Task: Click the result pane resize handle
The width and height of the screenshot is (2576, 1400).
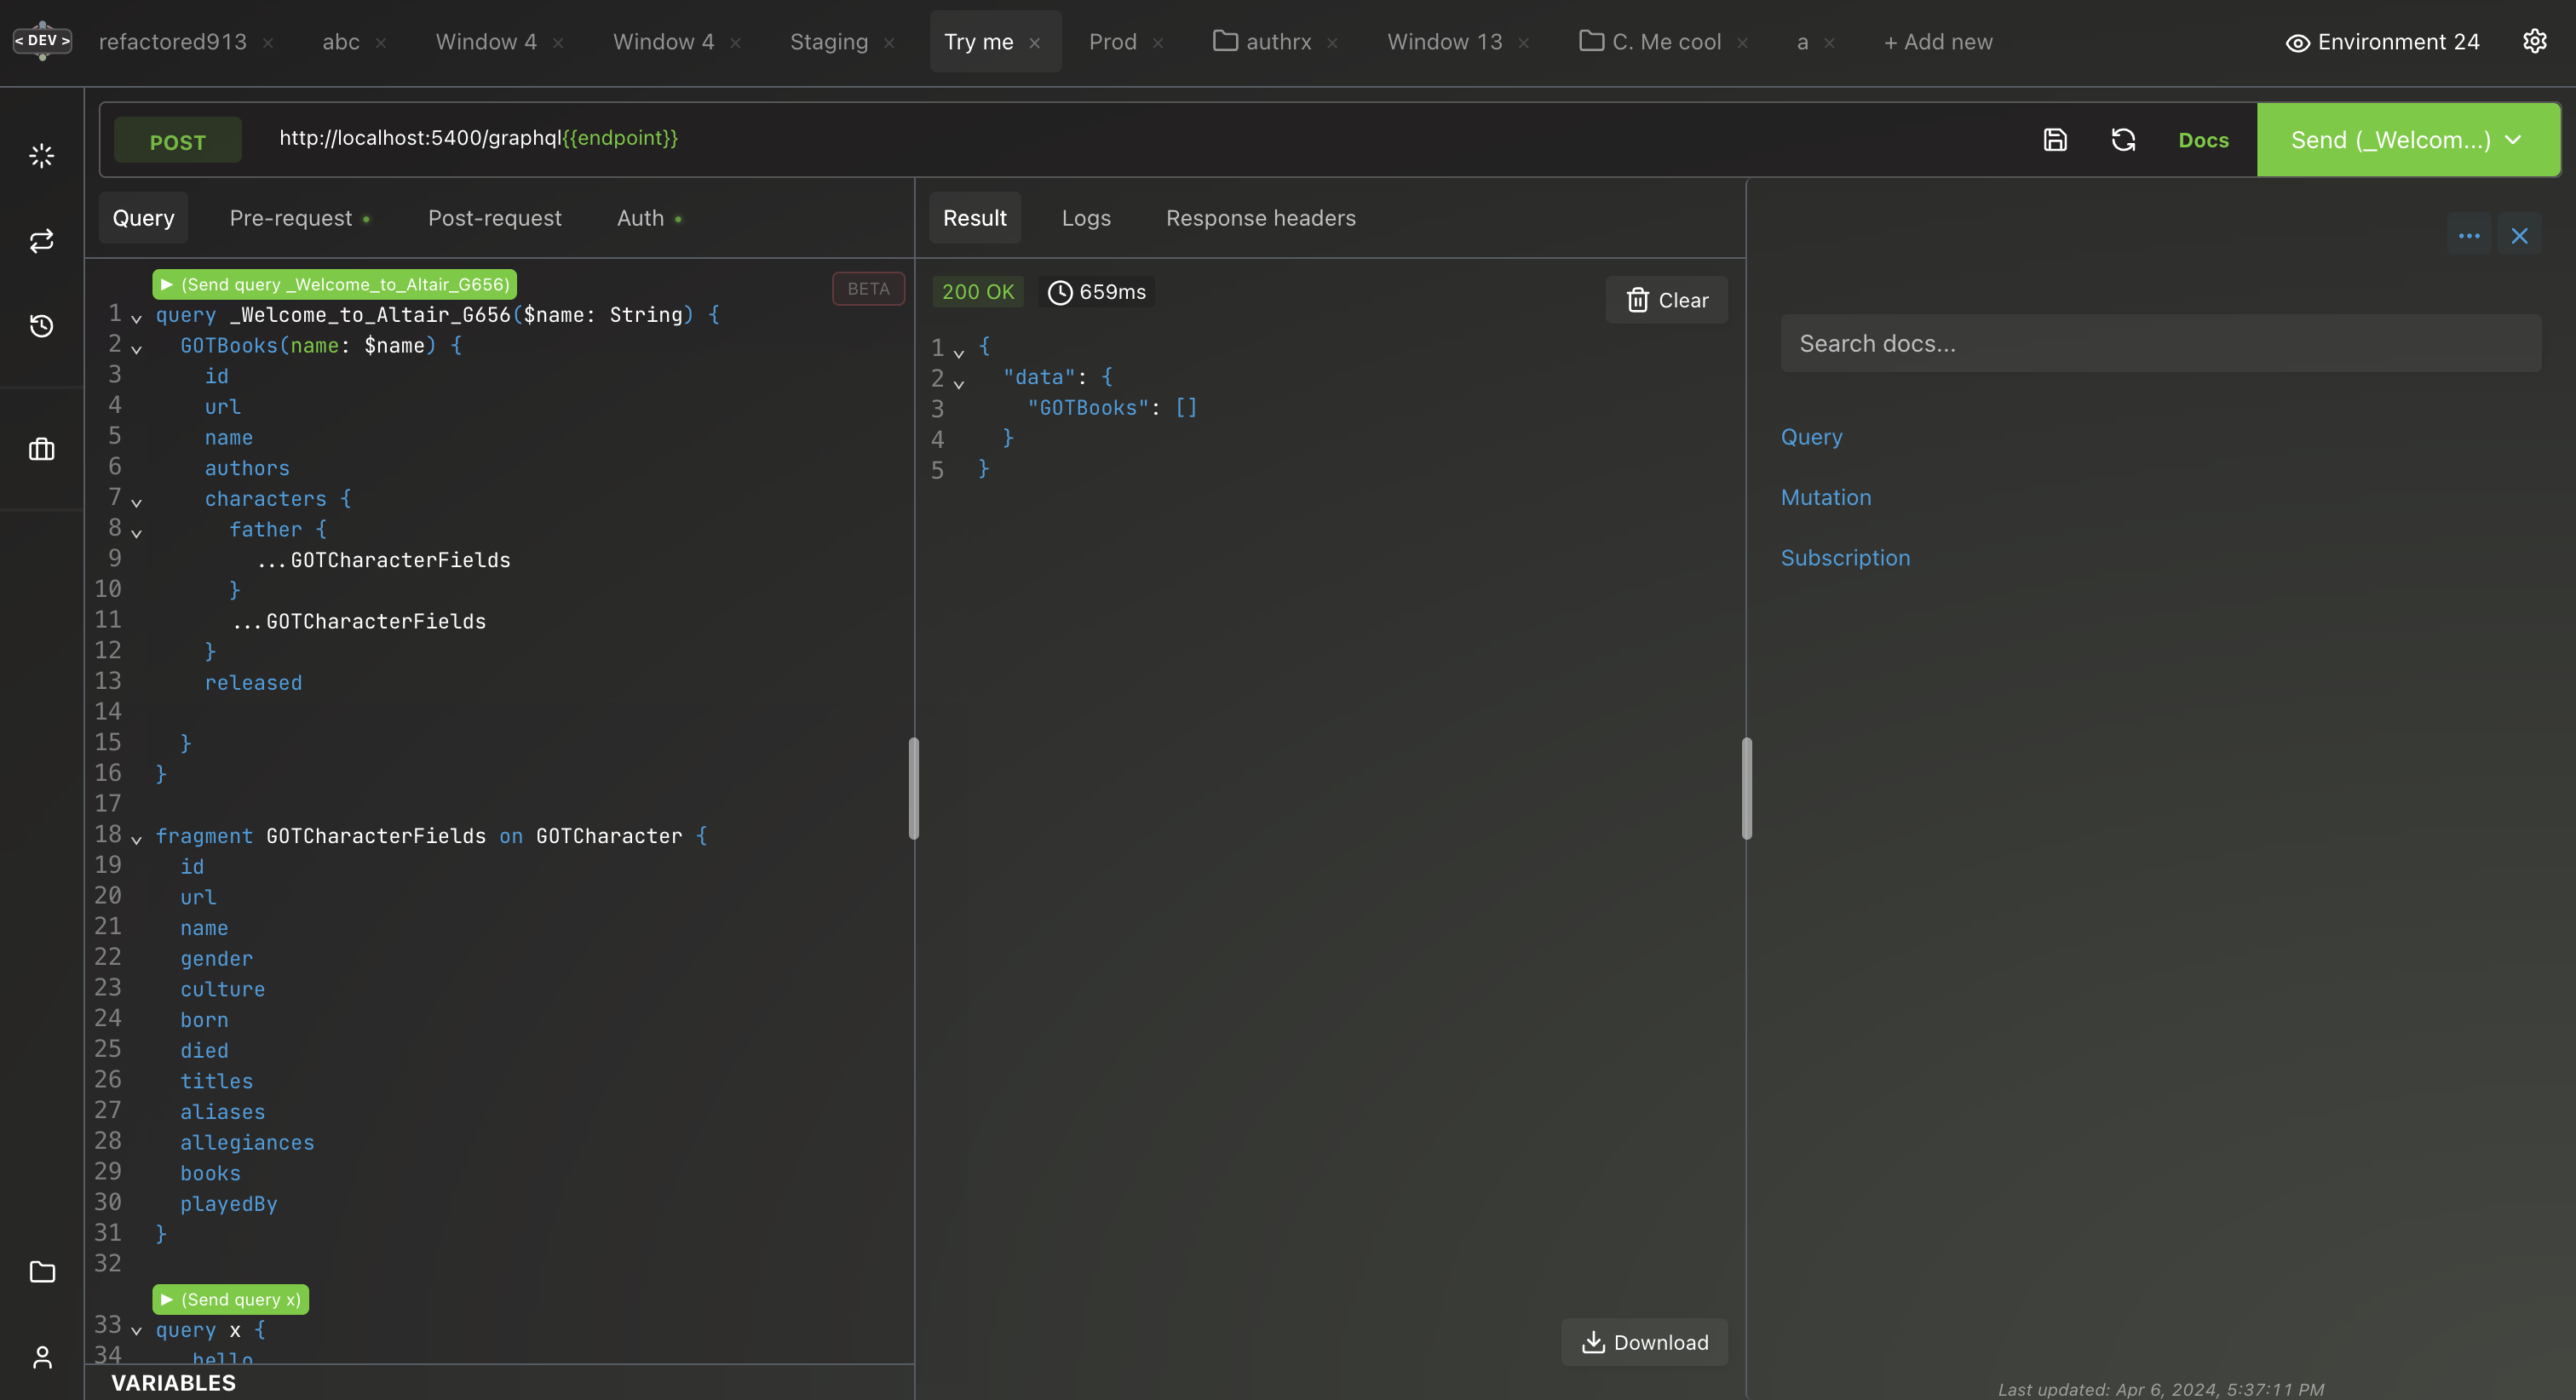Action: (x=1747, y=788)
